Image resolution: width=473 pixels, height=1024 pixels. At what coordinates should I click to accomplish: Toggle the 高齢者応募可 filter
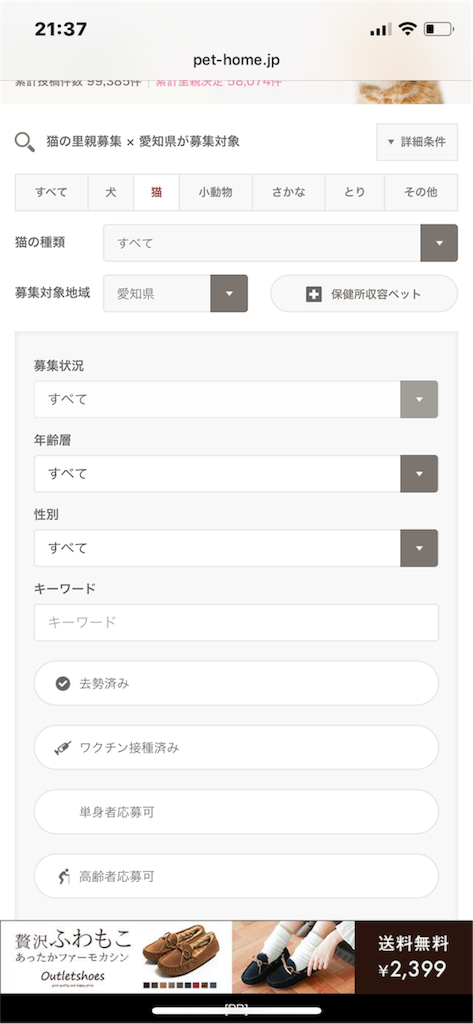click(x=236, y=876)
